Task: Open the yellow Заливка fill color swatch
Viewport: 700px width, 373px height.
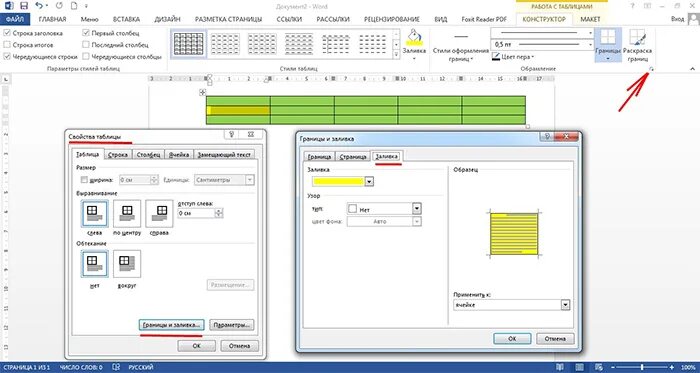Action: coord(343,182)
